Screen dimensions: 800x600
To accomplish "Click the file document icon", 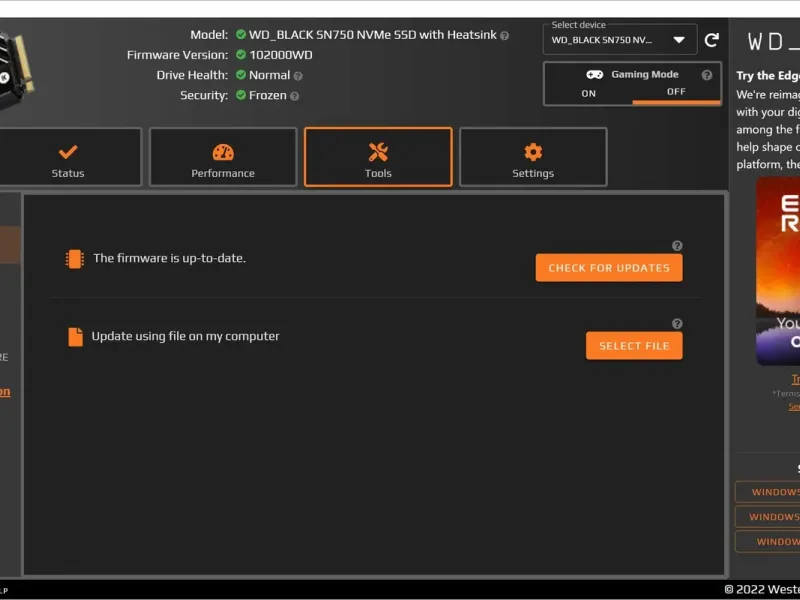I will (76, 337).
